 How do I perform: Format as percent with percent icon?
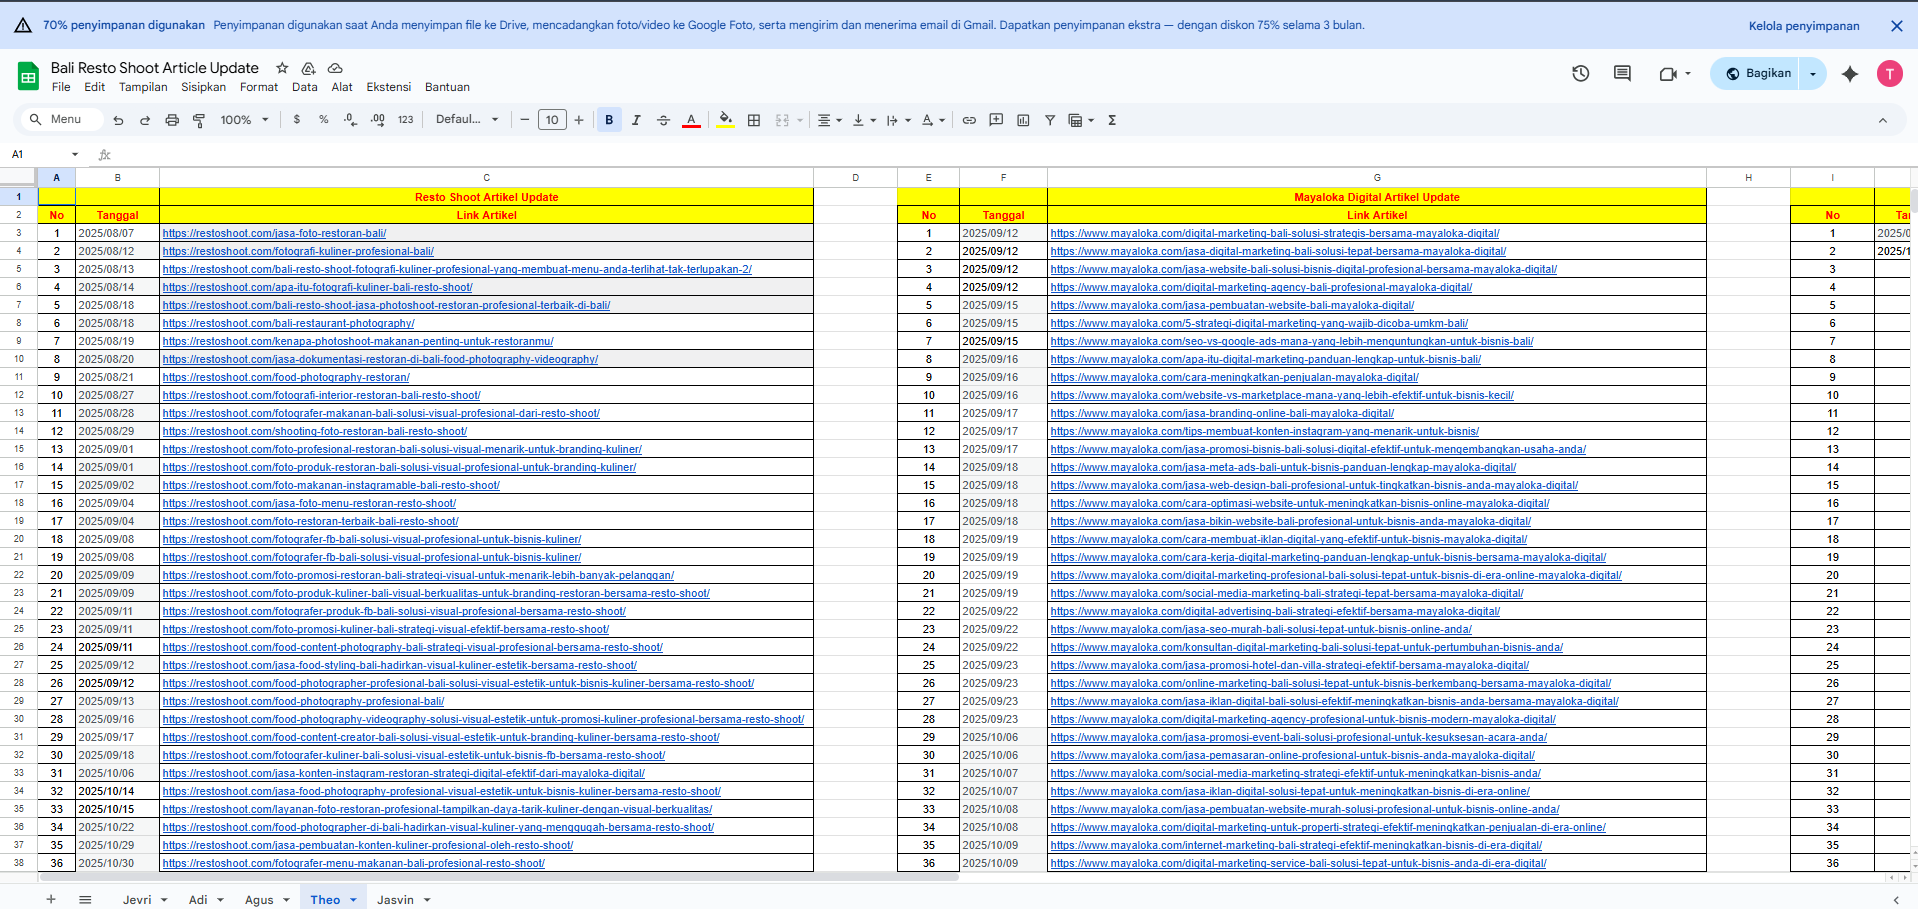coord(324,120)
